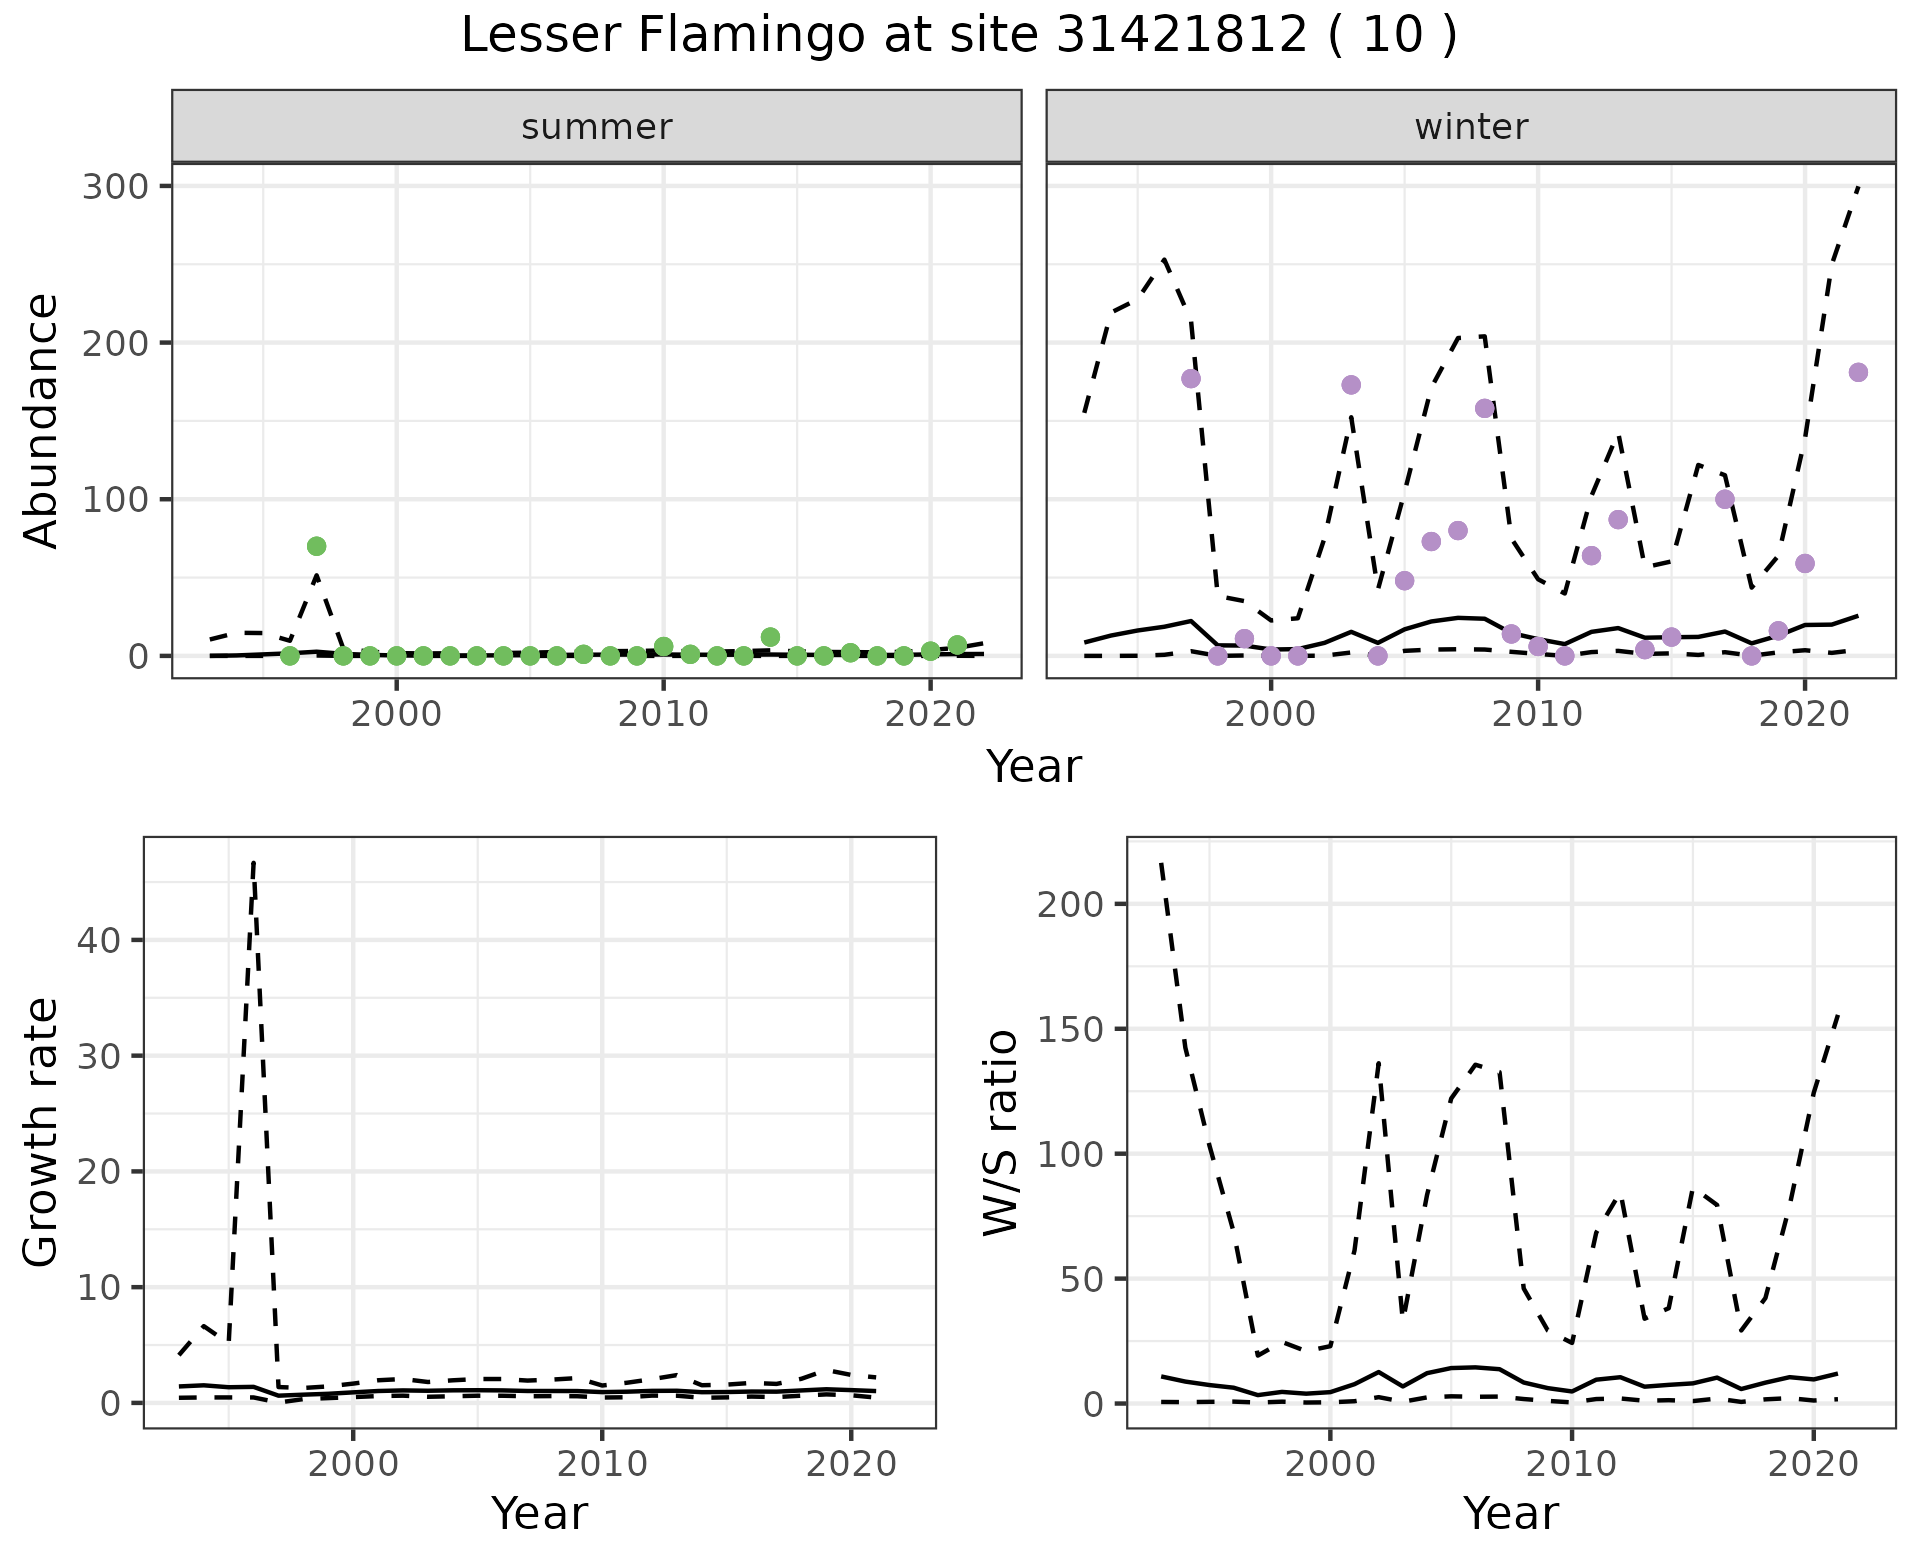Click the summer facet header strip
The image size is (1920, 1560).
597,127
